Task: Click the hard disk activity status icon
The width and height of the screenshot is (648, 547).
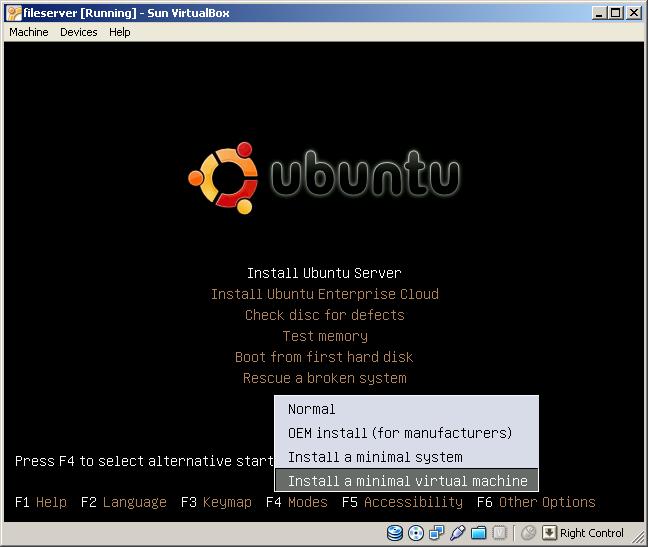Action: [395, 533]
